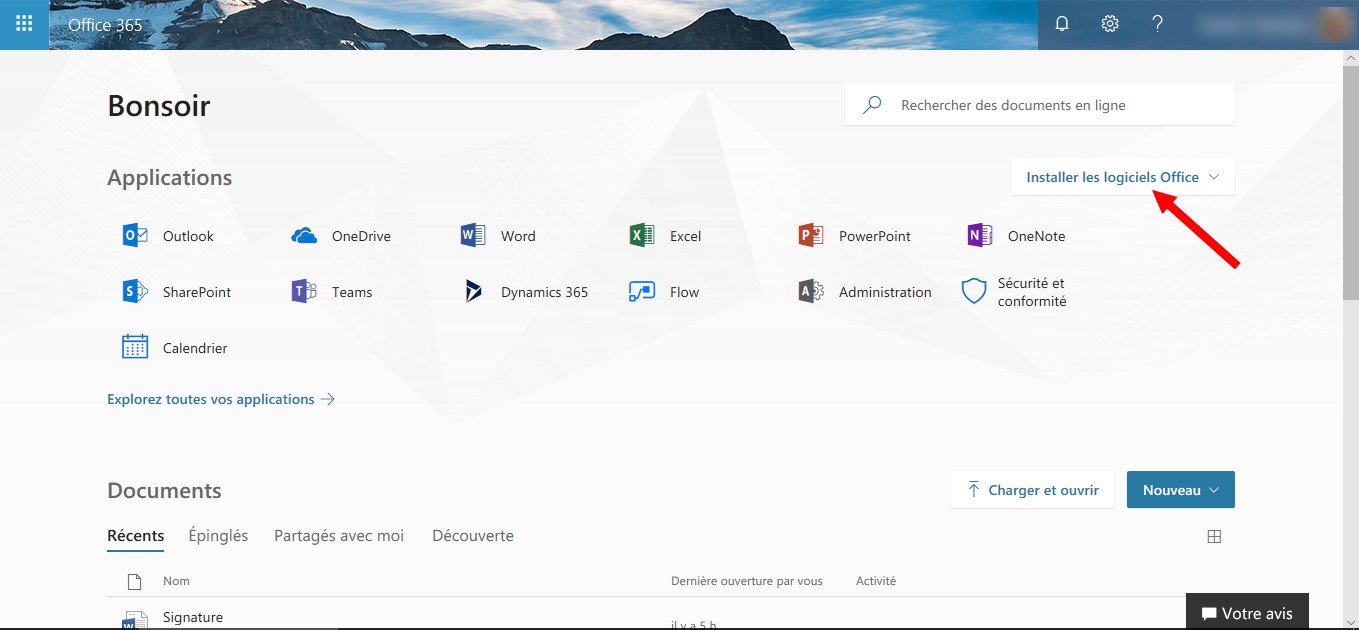The height and width of the screenshot is (630, 1359).
Task: Click Explorez toutes vos applications link
Action: point(221,399)
